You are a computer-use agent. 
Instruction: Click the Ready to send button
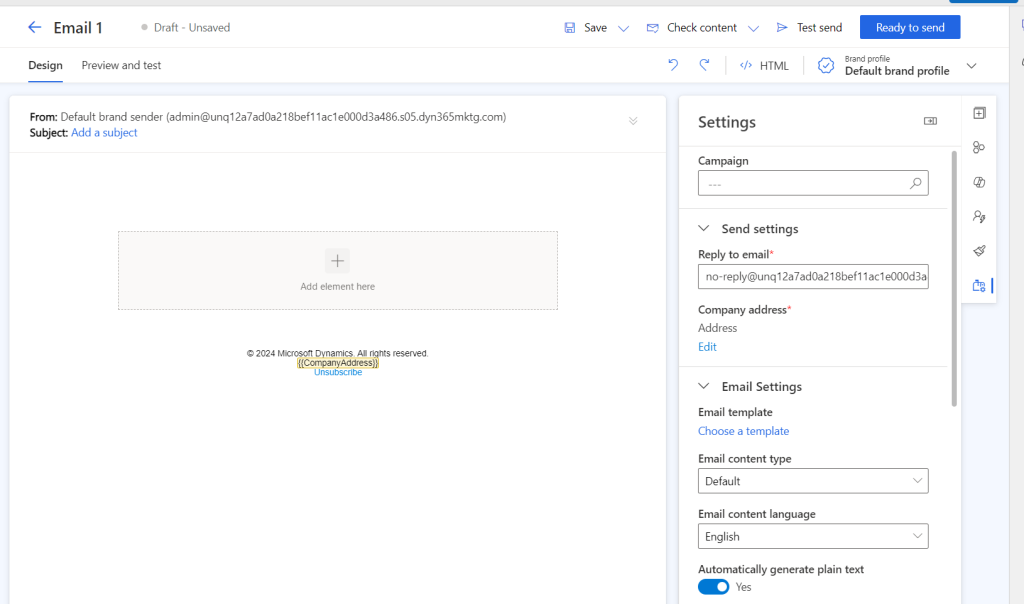pos(910,27)
